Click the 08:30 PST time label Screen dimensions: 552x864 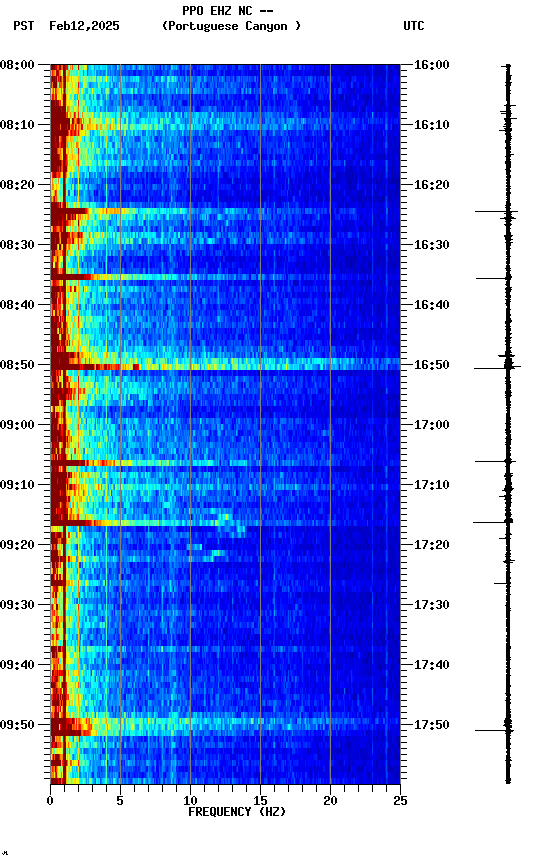pyautogui.click(x=17, y=245)
